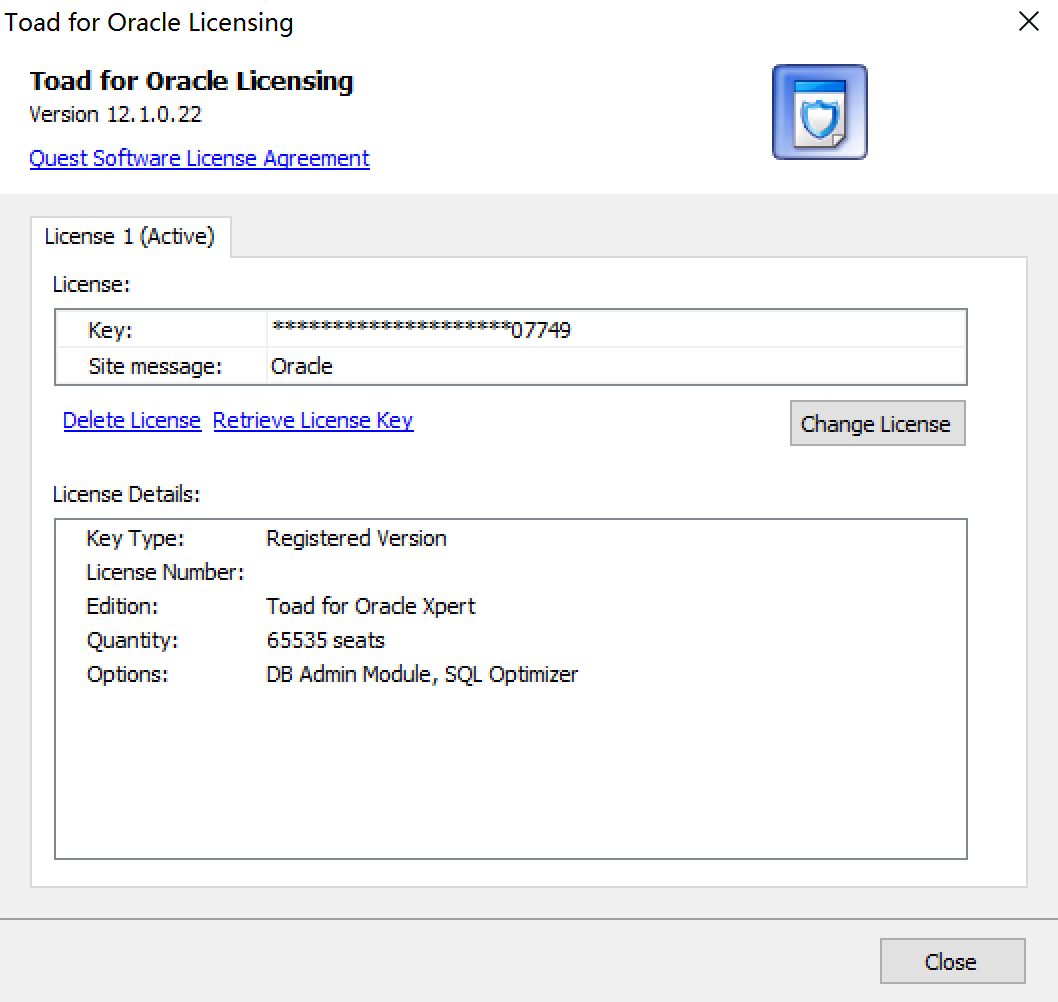Click the Registered Version key type text
This screenshot has height=1002, width=1058.
point(356,538)
